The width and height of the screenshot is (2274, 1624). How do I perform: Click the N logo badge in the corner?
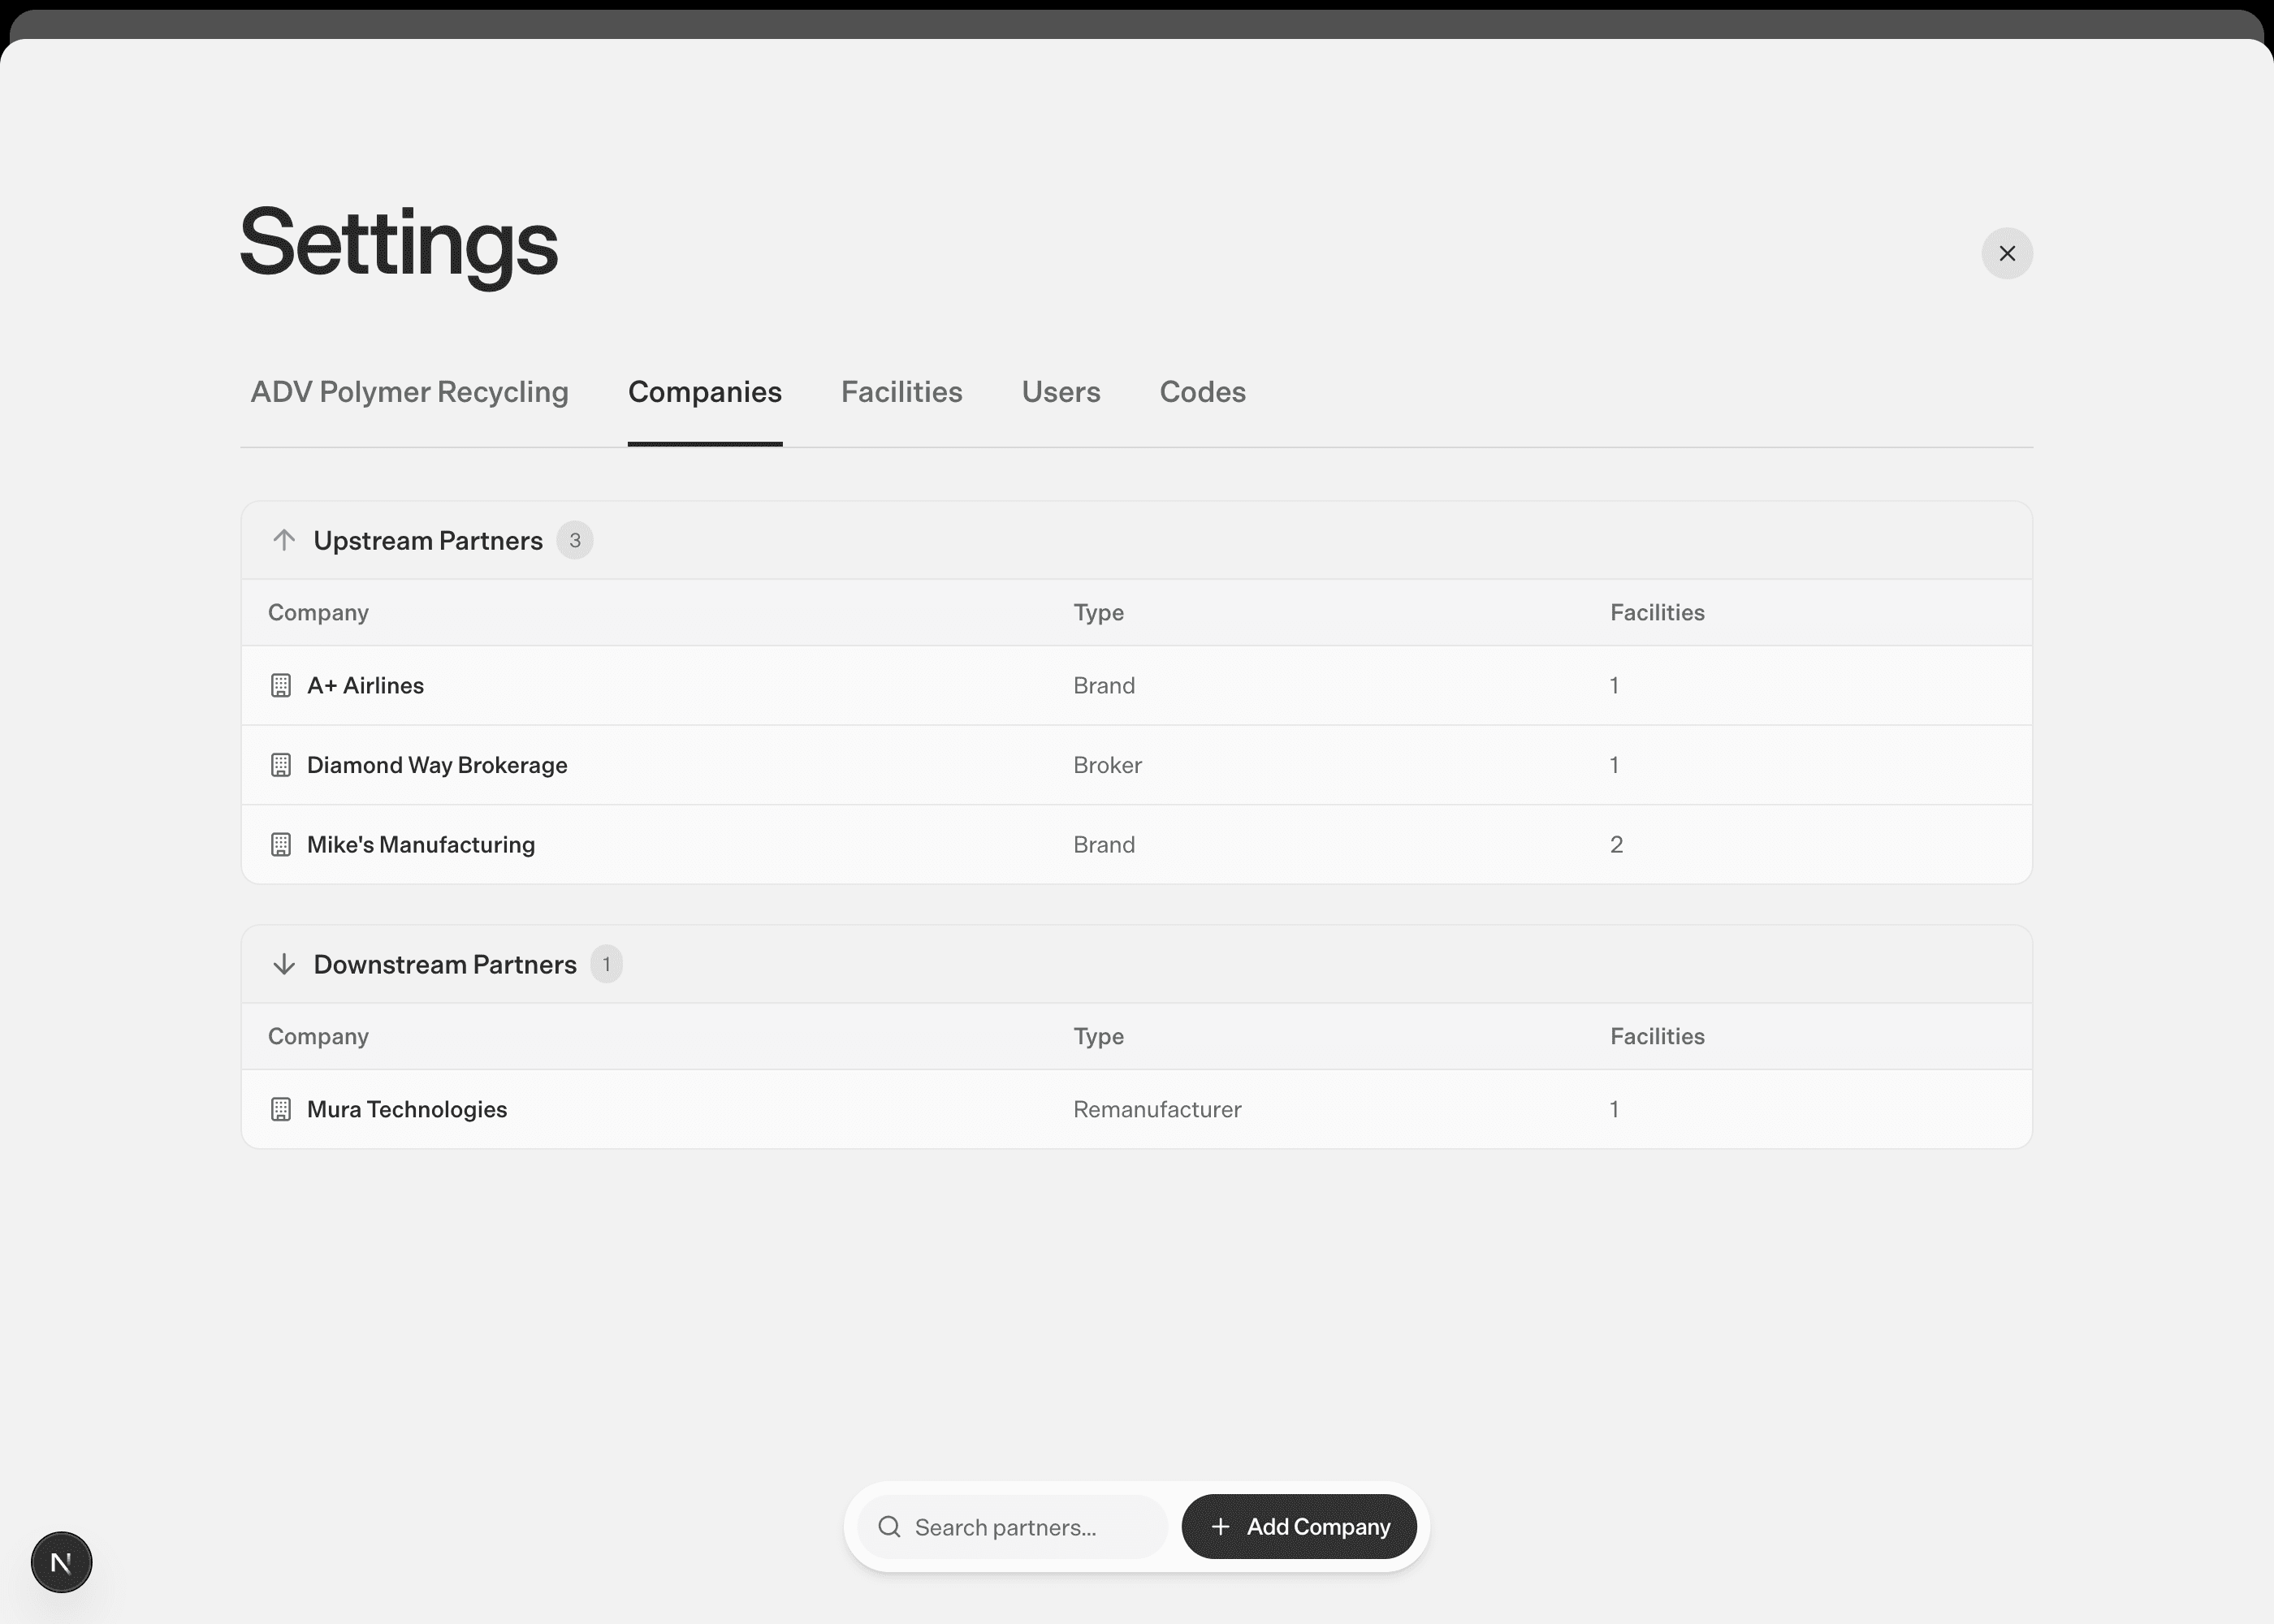[x=61, y=1562]
